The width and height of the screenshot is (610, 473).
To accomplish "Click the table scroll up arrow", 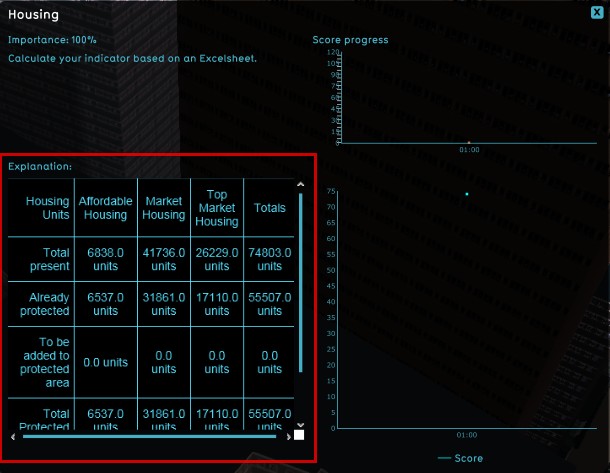I will 299,185.
